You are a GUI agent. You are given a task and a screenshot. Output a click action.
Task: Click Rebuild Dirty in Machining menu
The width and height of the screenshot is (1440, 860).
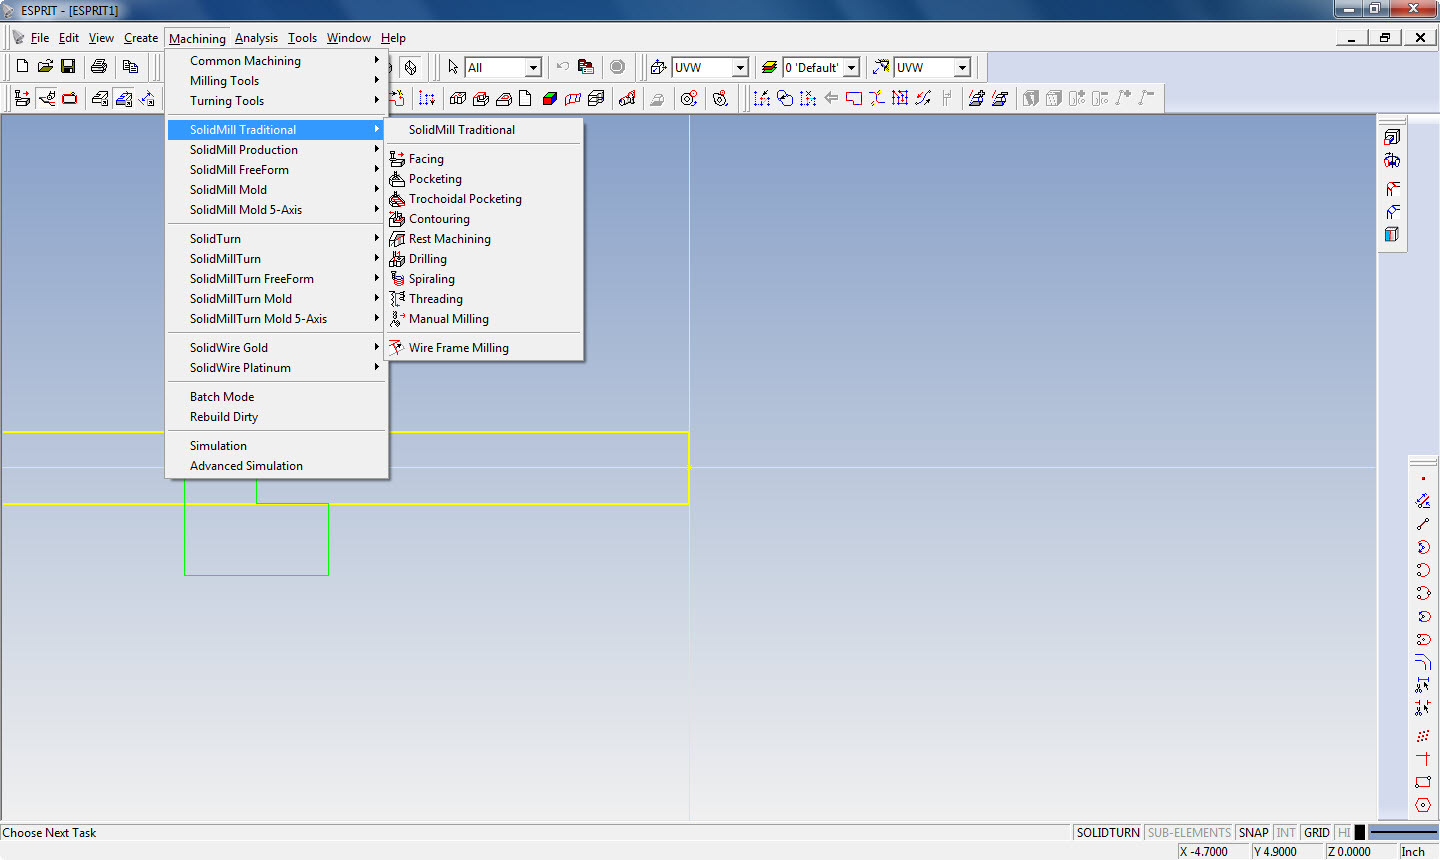(277, 417)
